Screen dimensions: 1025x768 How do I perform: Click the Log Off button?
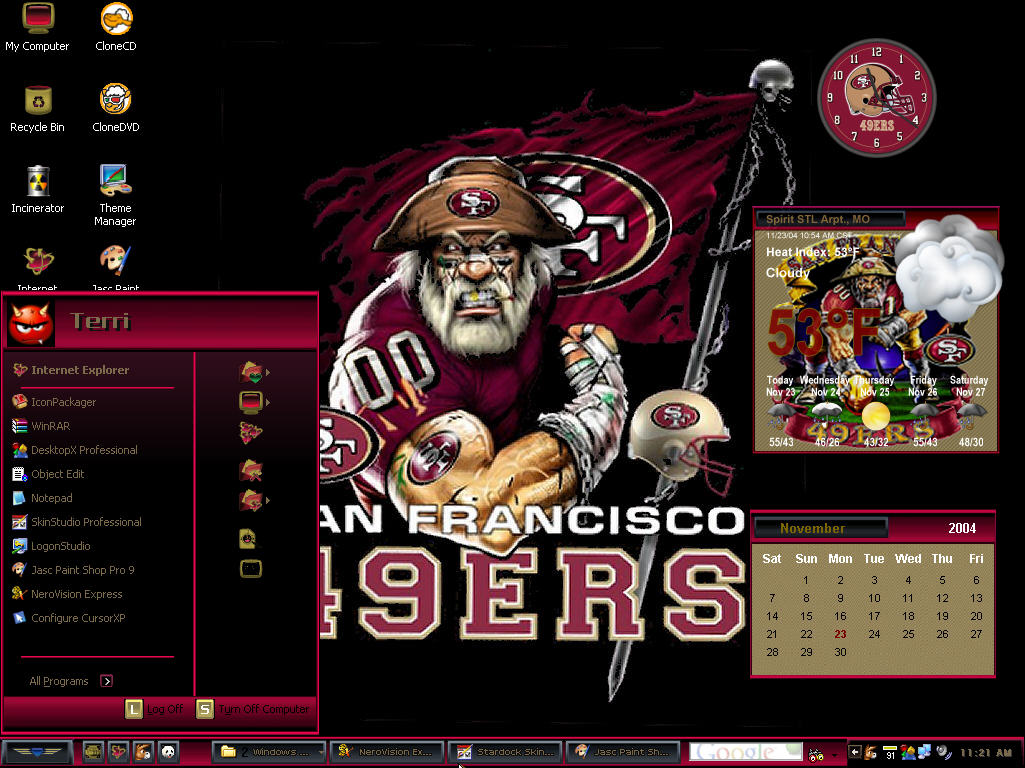click(154, 709)
